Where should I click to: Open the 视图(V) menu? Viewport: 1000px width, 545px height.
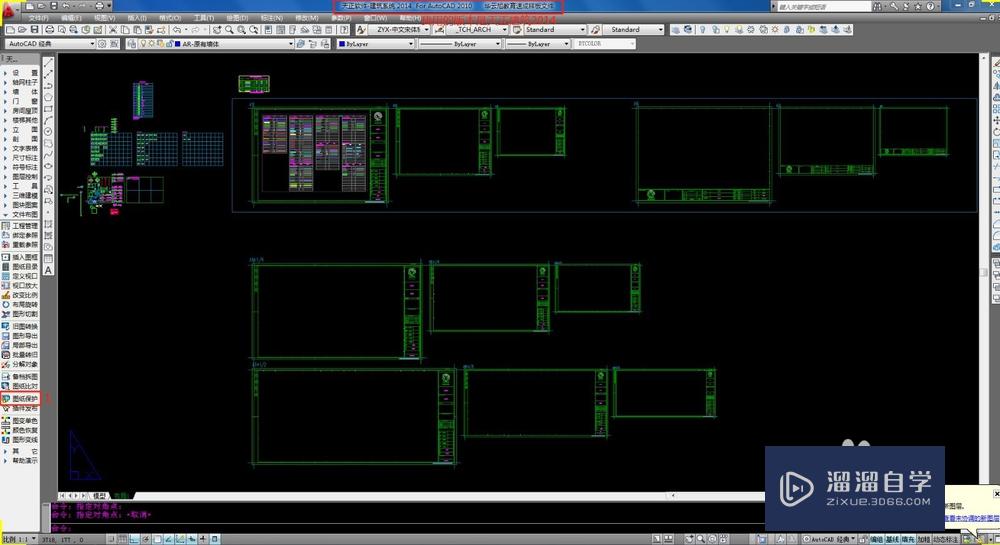105,18
